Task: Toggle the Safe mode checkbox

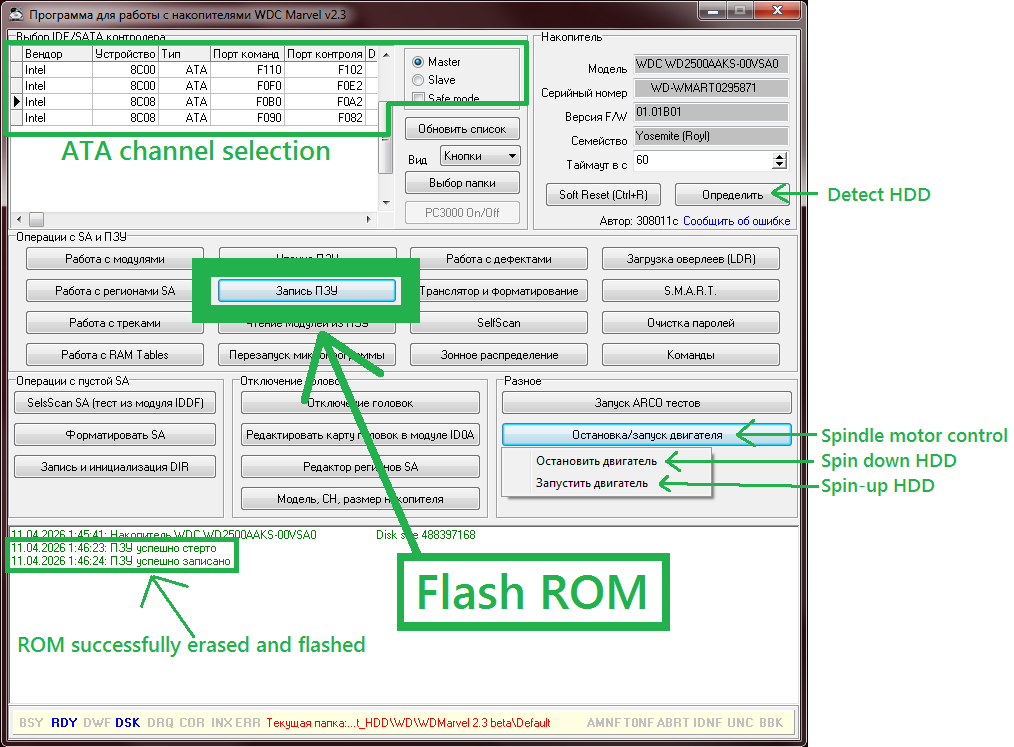Action: tap(418, 98)
